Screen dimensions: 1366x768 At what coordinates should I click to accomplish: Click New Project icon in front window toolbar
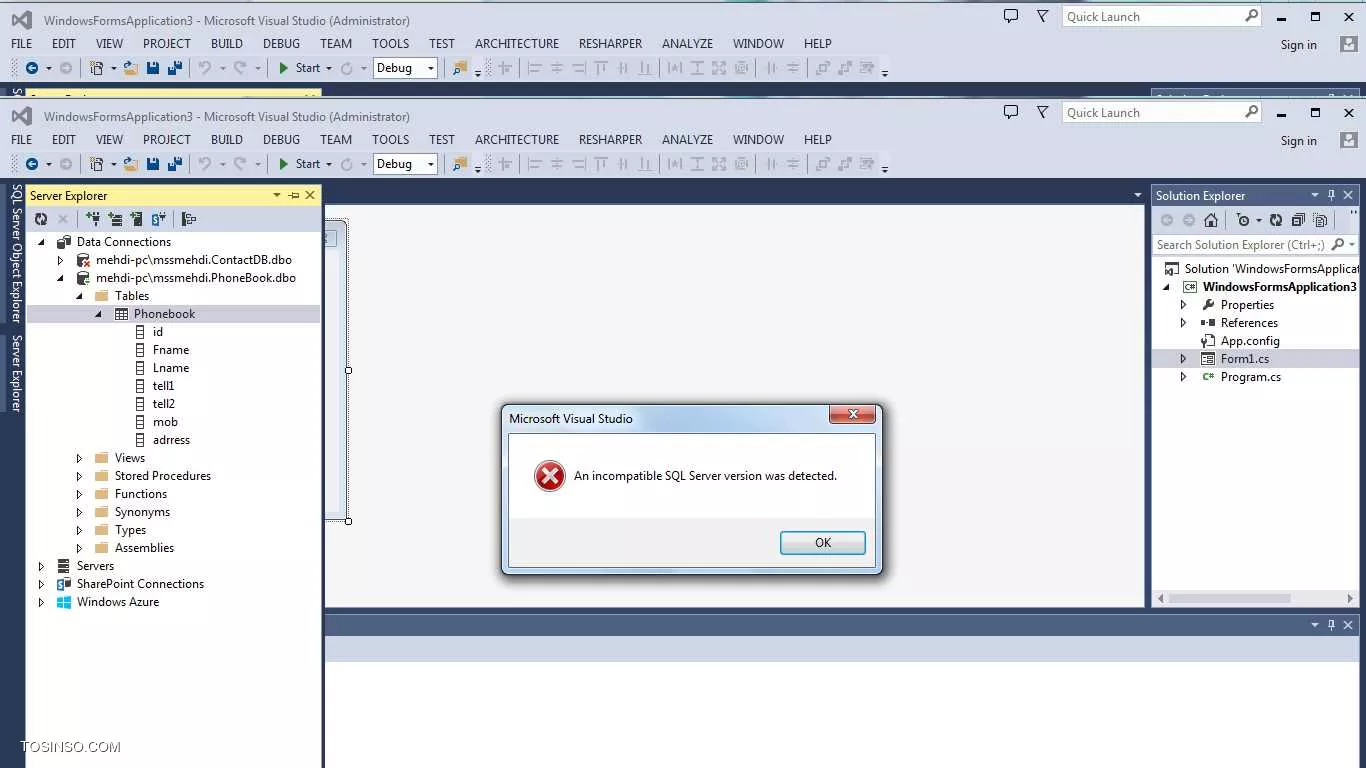(97, 164)
